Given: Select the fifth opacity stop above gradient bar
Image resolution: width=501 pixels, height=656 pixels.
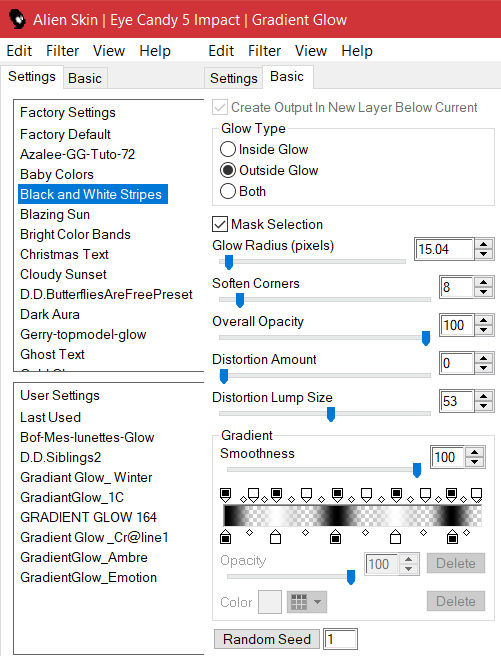Looking at the screenshot, I should pyautogui.click(x=337, y=495).
